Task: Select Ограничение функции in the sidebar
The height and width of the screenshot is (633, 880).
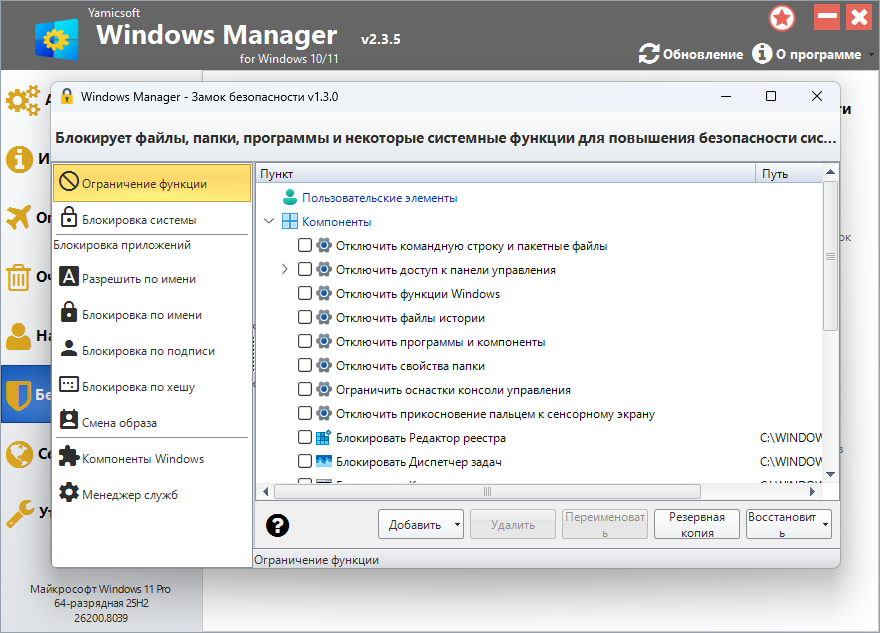Action: point(151,183)
